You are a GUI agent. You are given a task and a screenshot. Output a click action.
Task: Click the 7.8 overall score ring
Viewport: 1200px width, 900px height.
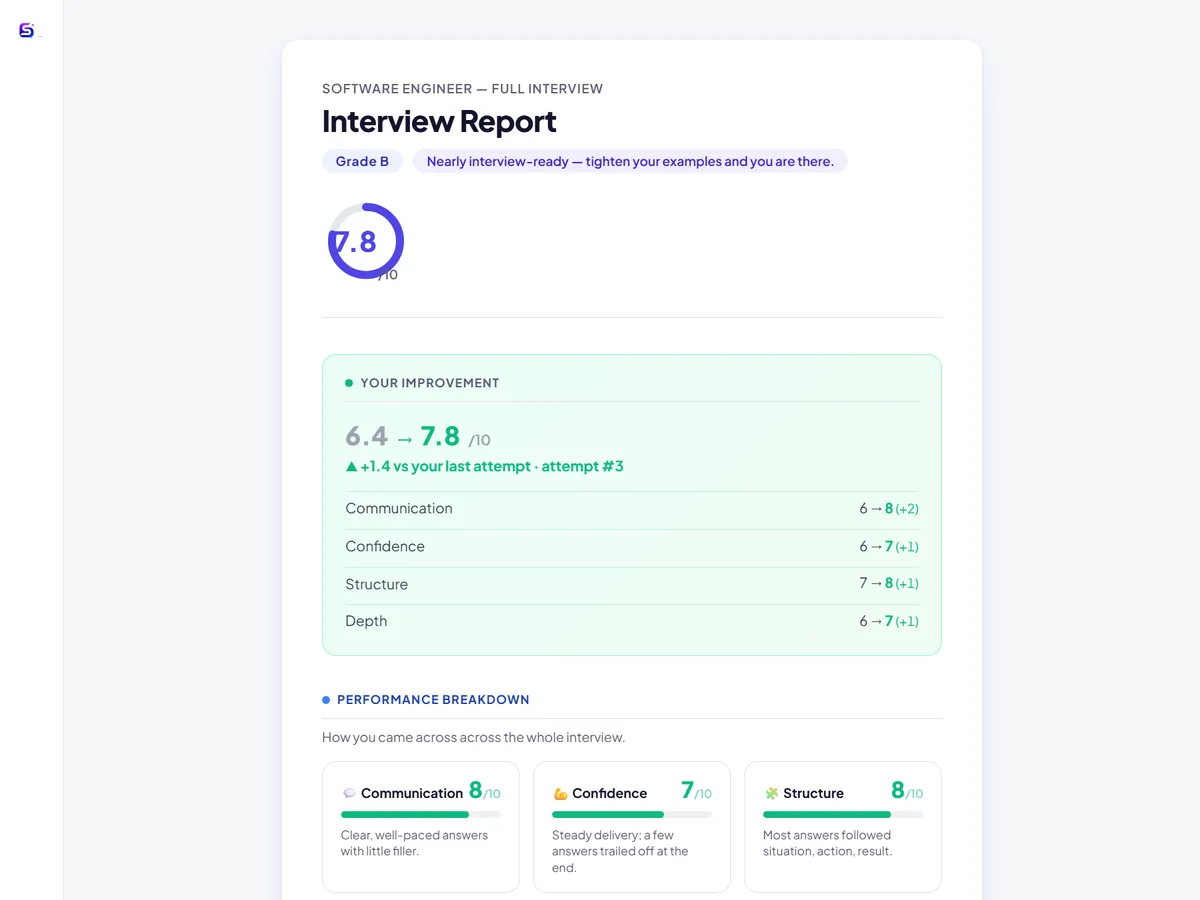[x=365, y=242]
